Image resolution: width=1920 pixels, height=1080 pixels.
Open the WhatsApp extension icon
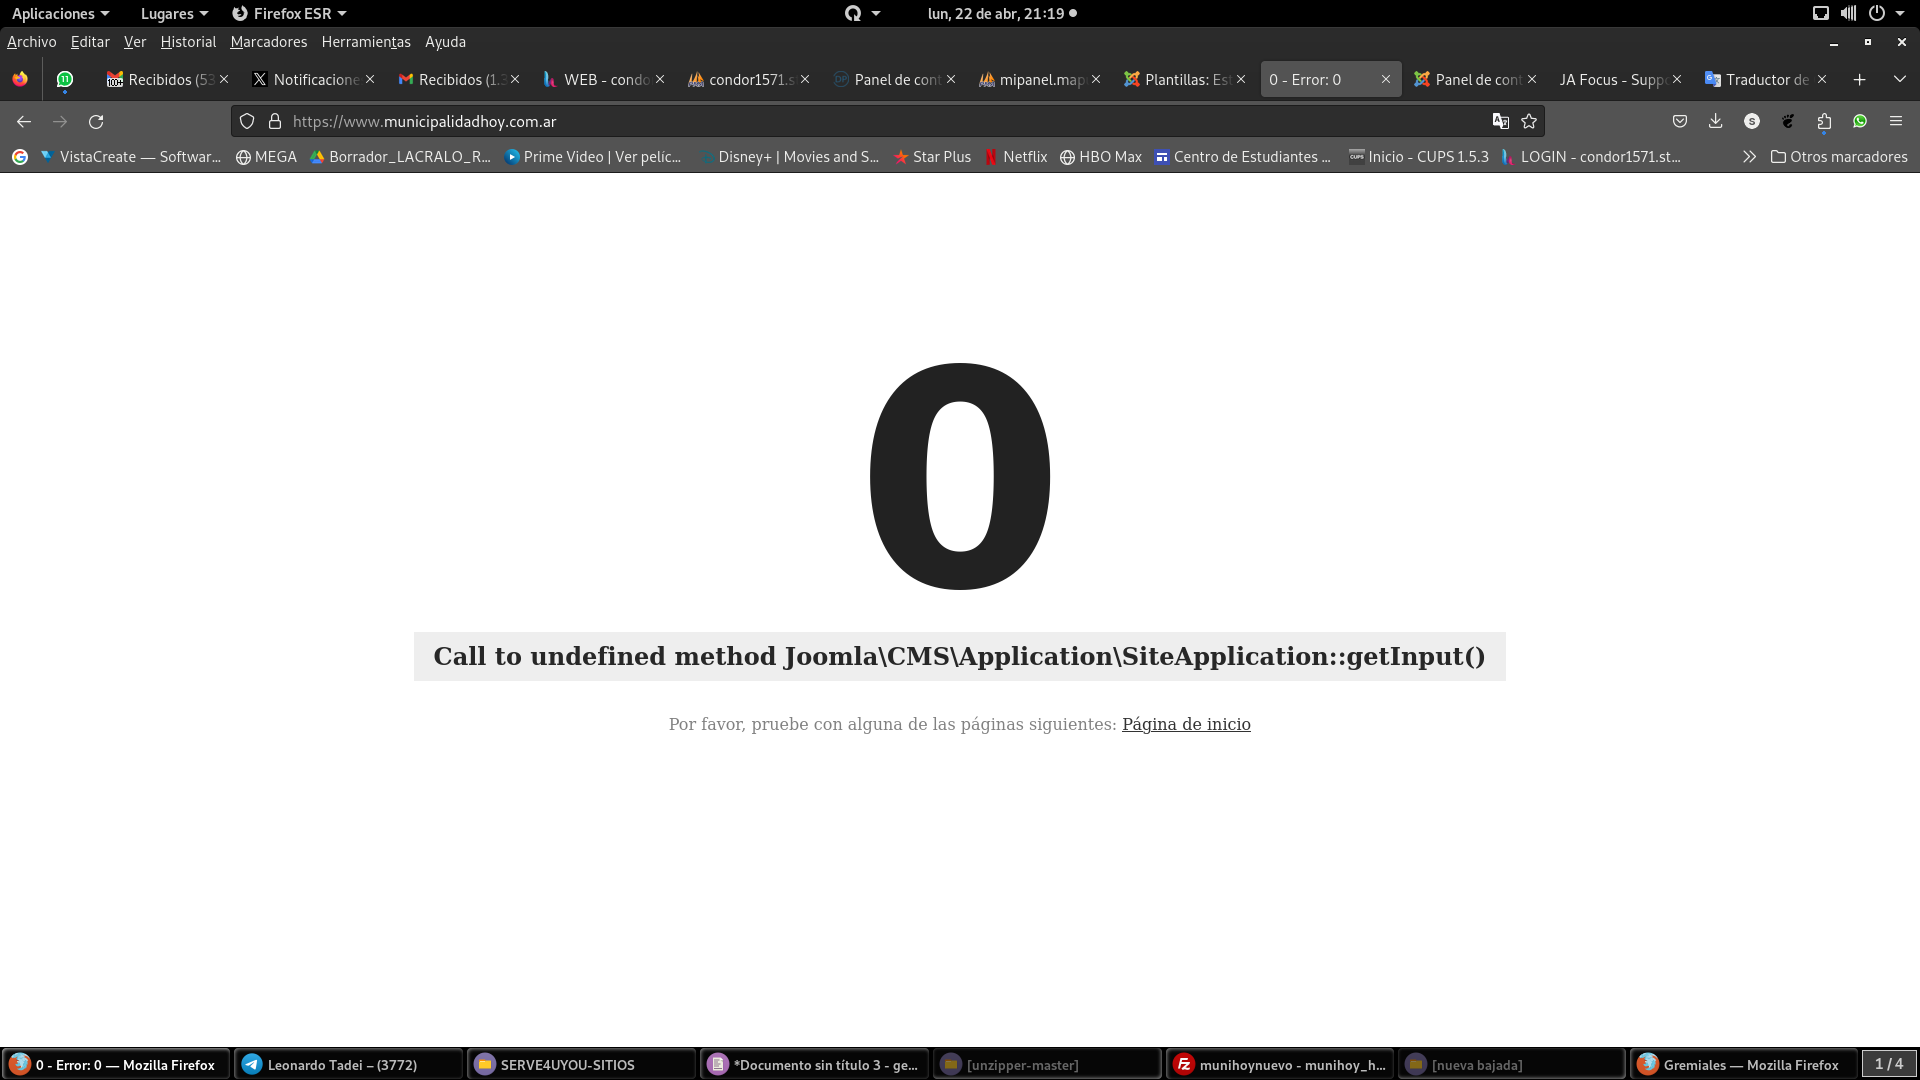[1860, 121]
